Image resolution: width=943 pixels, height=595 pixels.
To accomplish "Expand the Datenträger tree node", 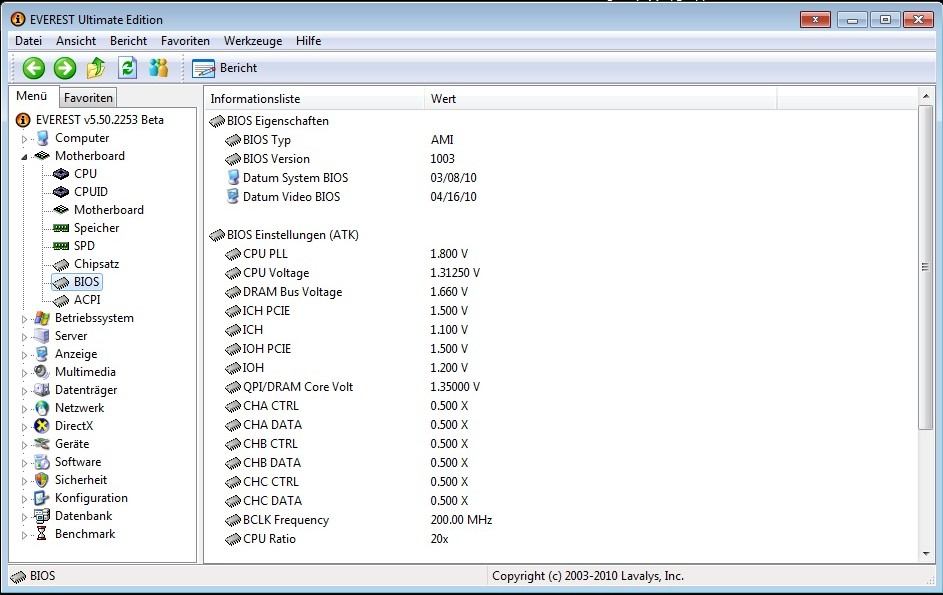I will 24,391.
